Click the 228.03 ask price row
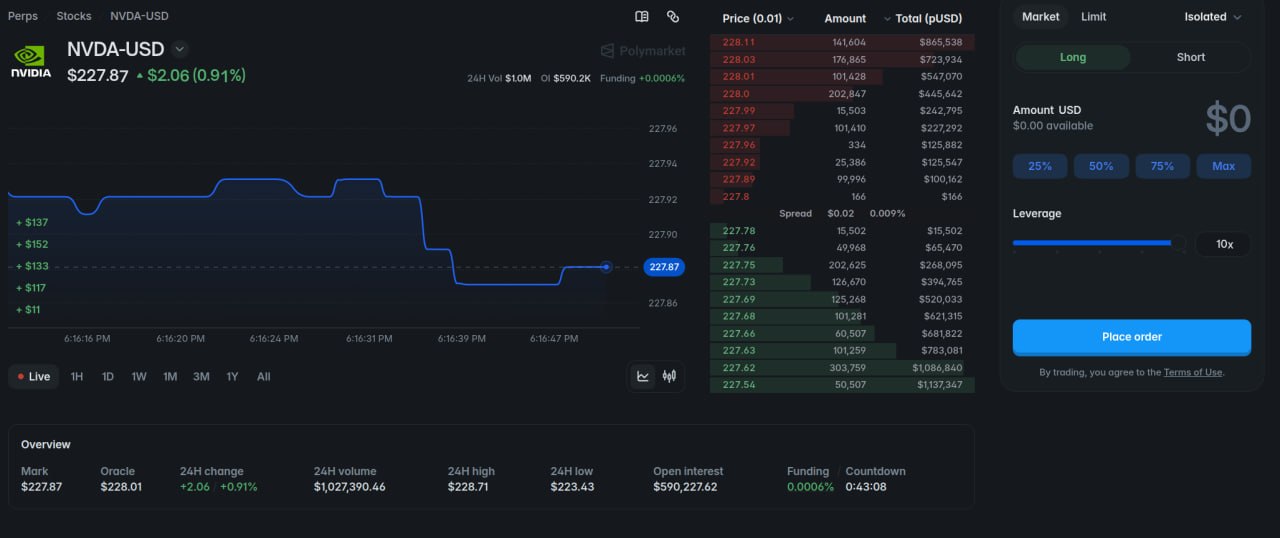 (842, 59)
